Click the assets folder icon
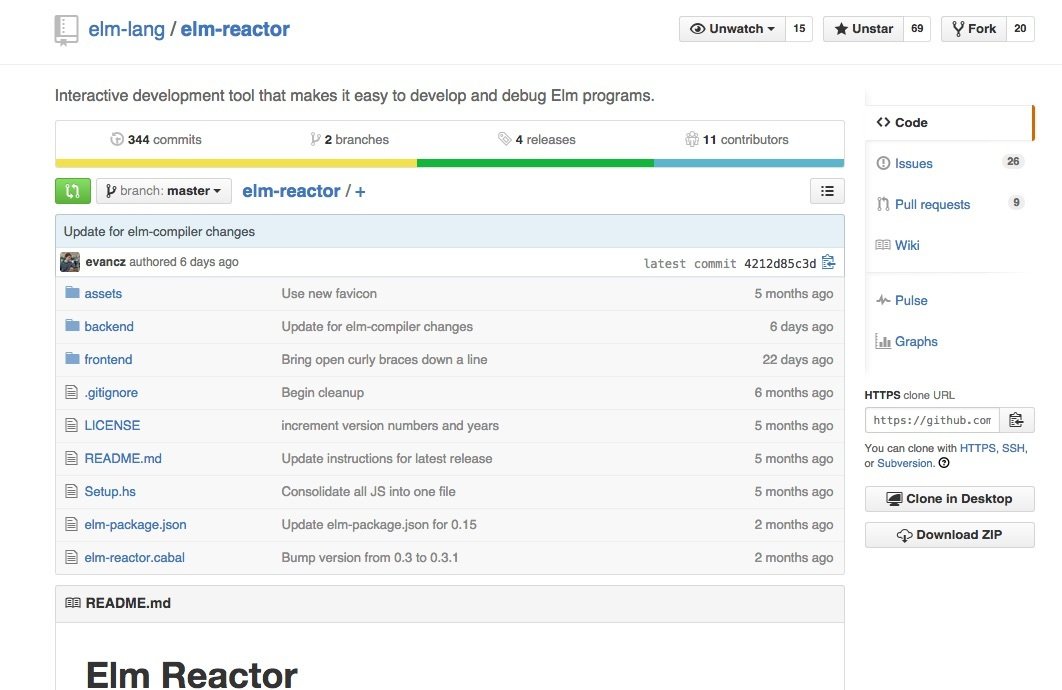This screenshot has width=1062, height=690. point(72,293)
